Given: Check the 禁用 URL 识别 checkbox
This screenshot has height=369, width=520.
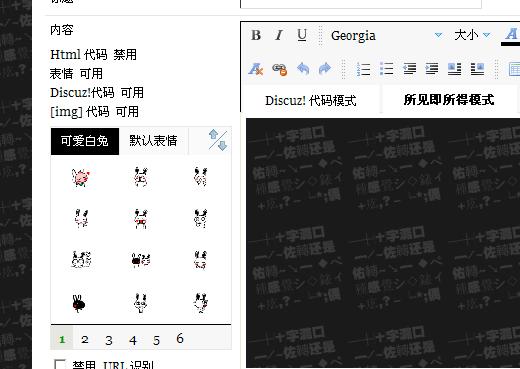Looking at the screenshot, I should click(60, 364).
